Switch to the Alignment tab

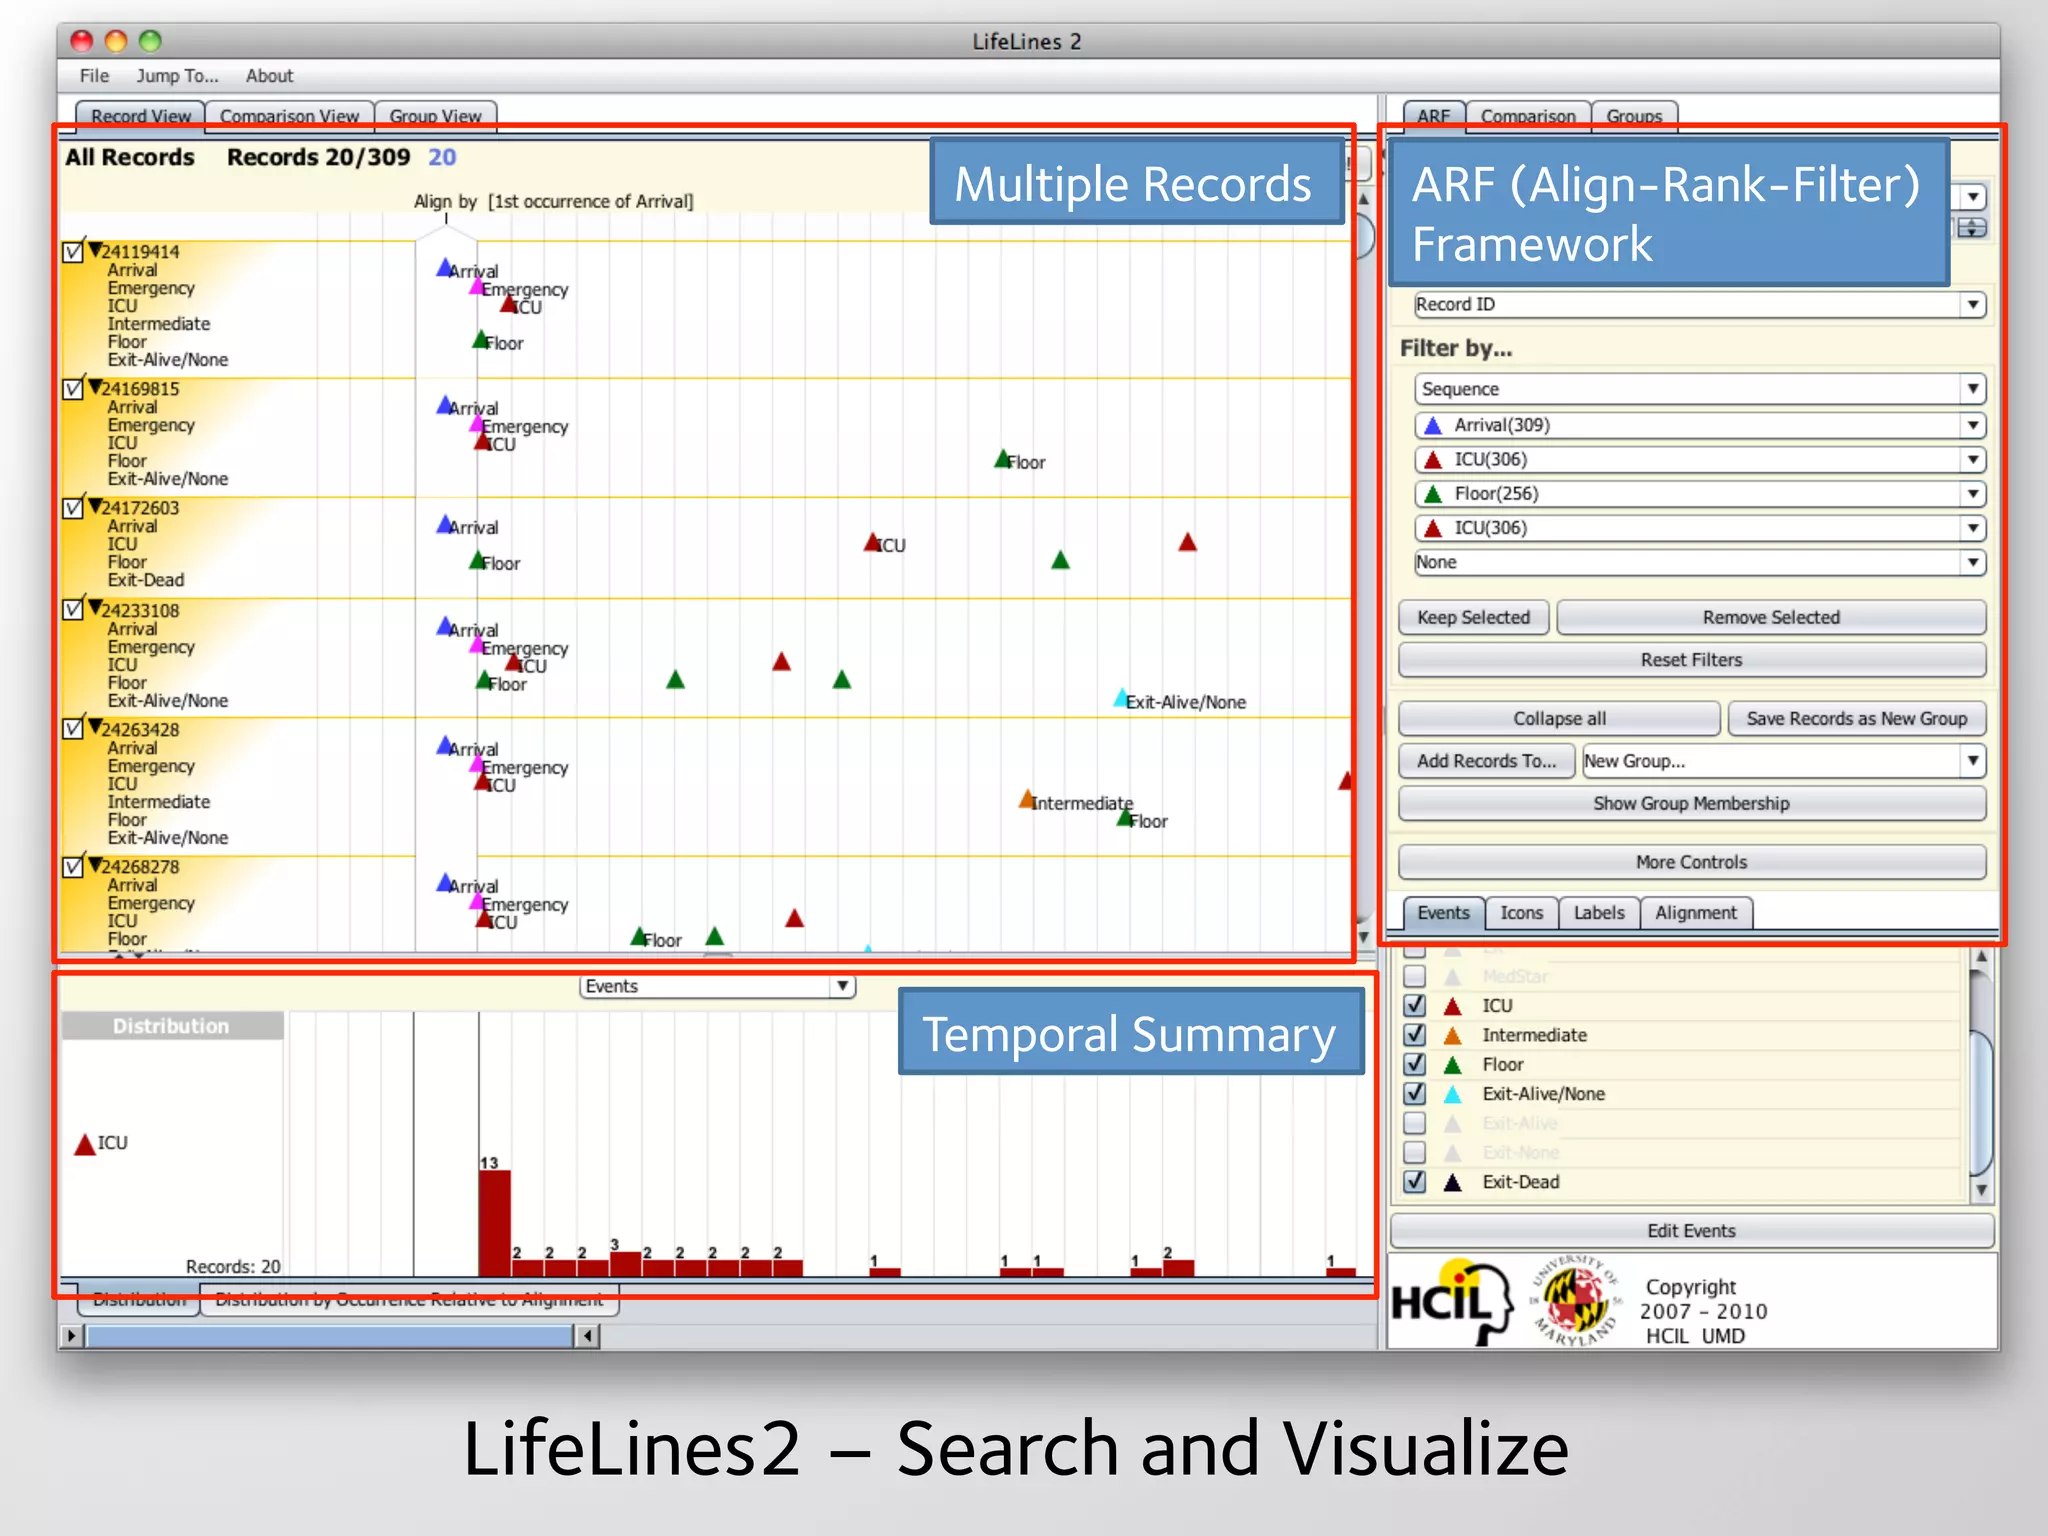coord(1695,912)
